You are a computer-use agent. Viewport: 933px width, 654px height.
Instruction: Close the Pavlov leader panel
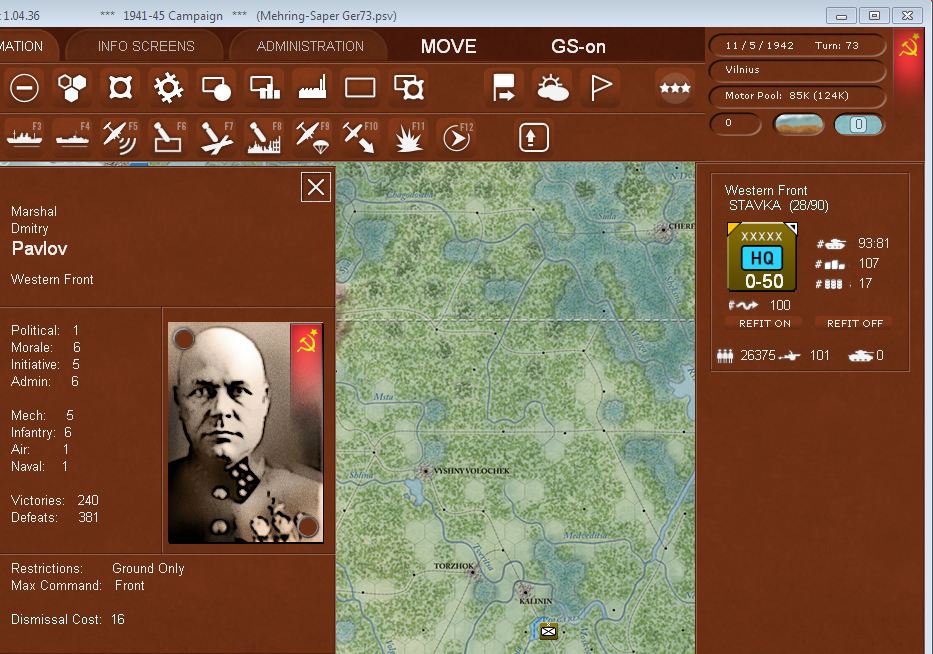click(316, 187)
